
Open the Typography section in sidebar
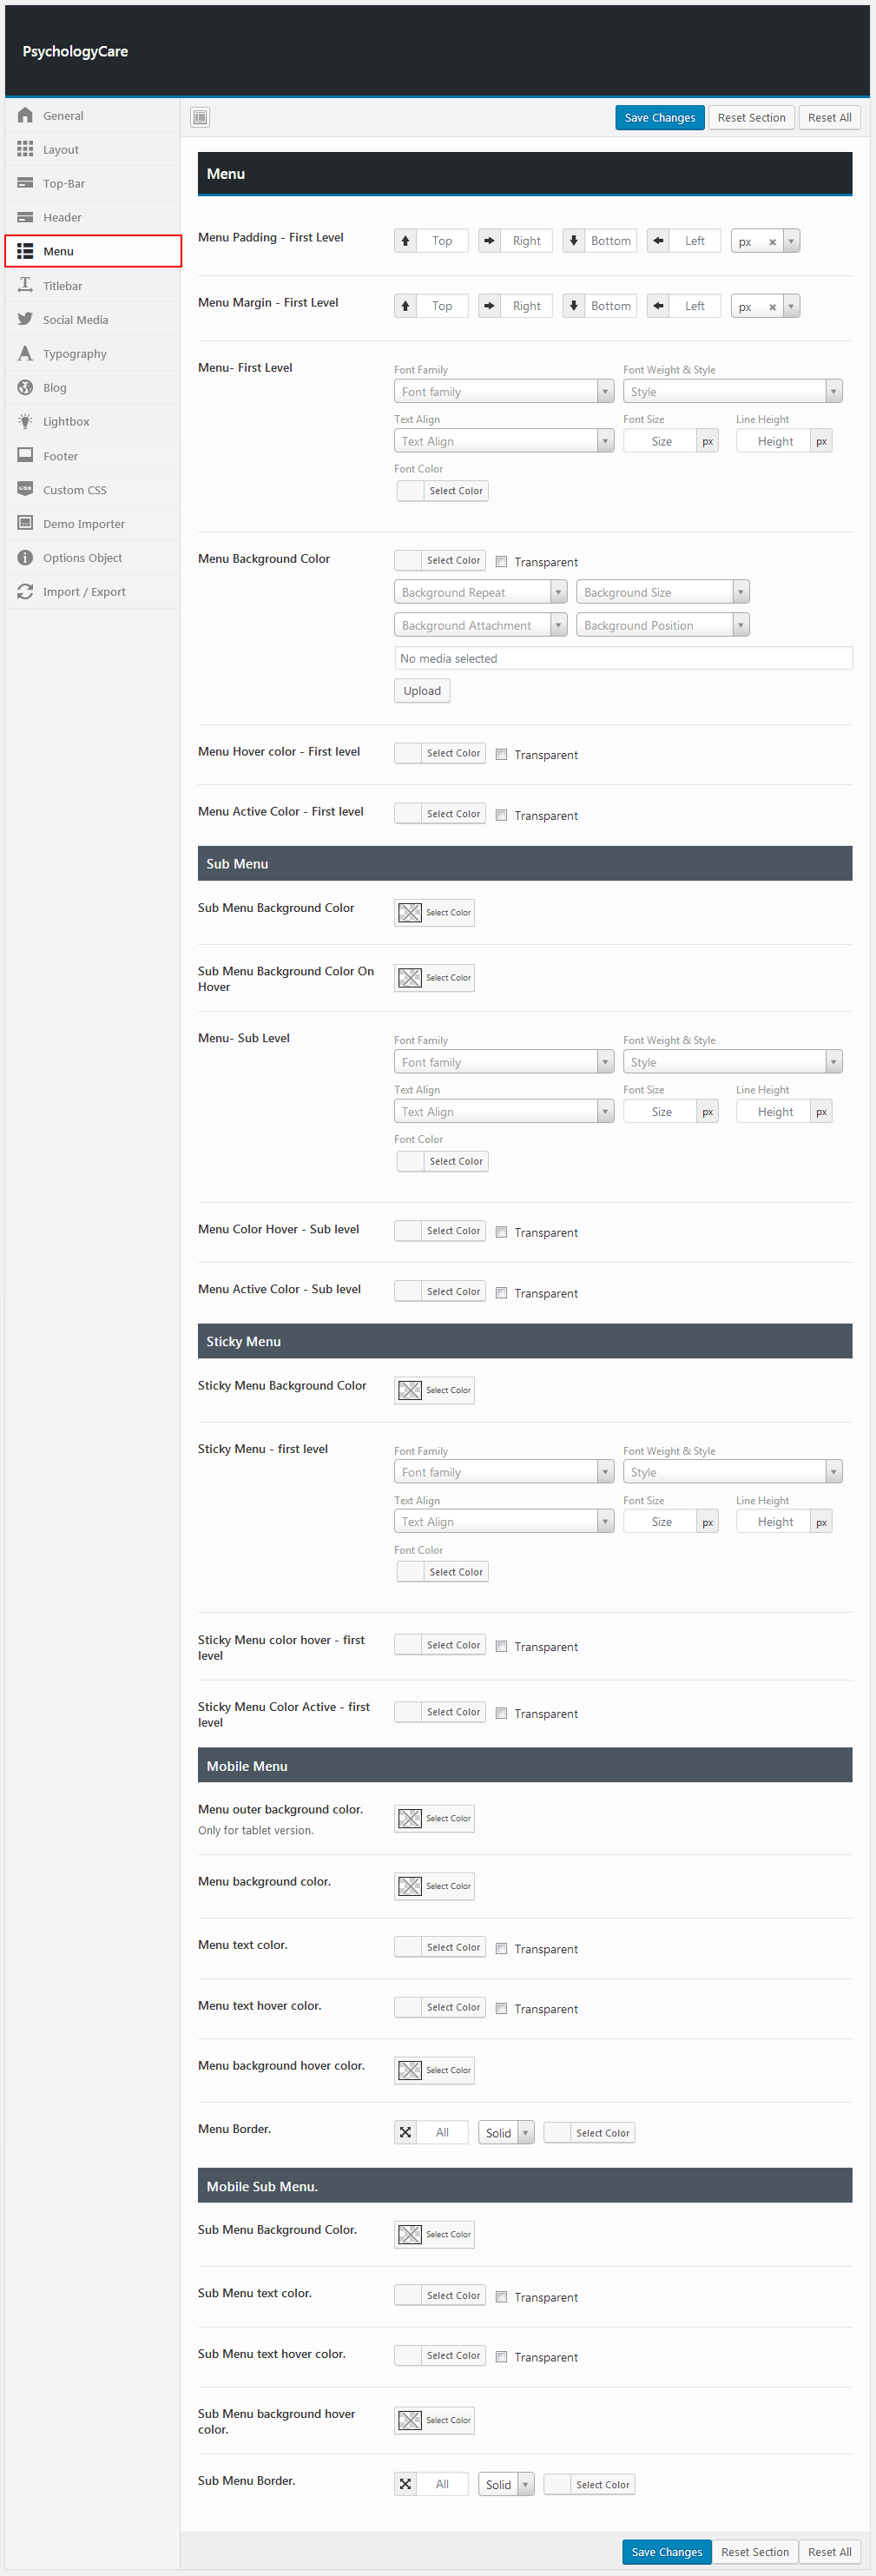(74, 354)
